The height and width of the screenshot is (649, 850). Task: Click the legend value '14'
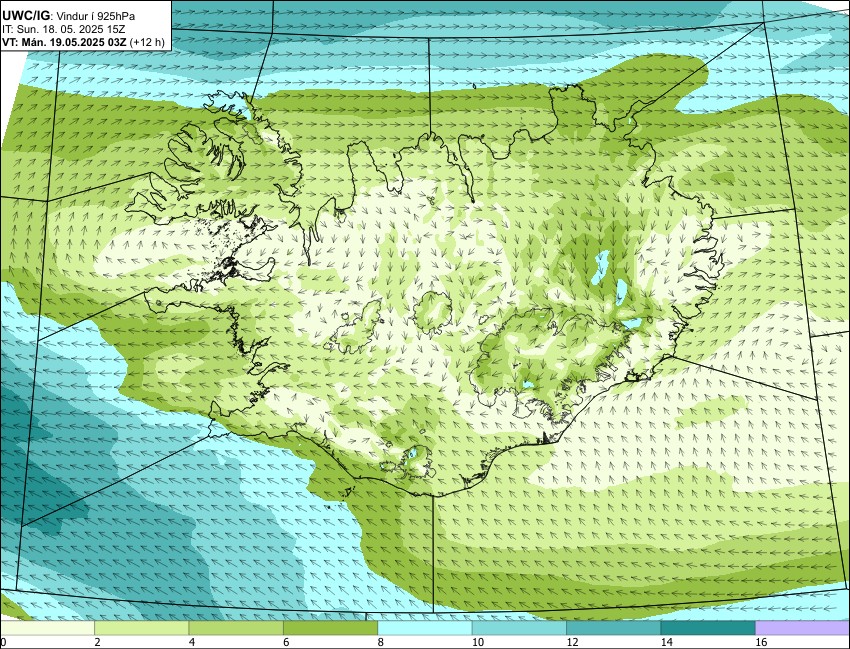click(666, 642)
